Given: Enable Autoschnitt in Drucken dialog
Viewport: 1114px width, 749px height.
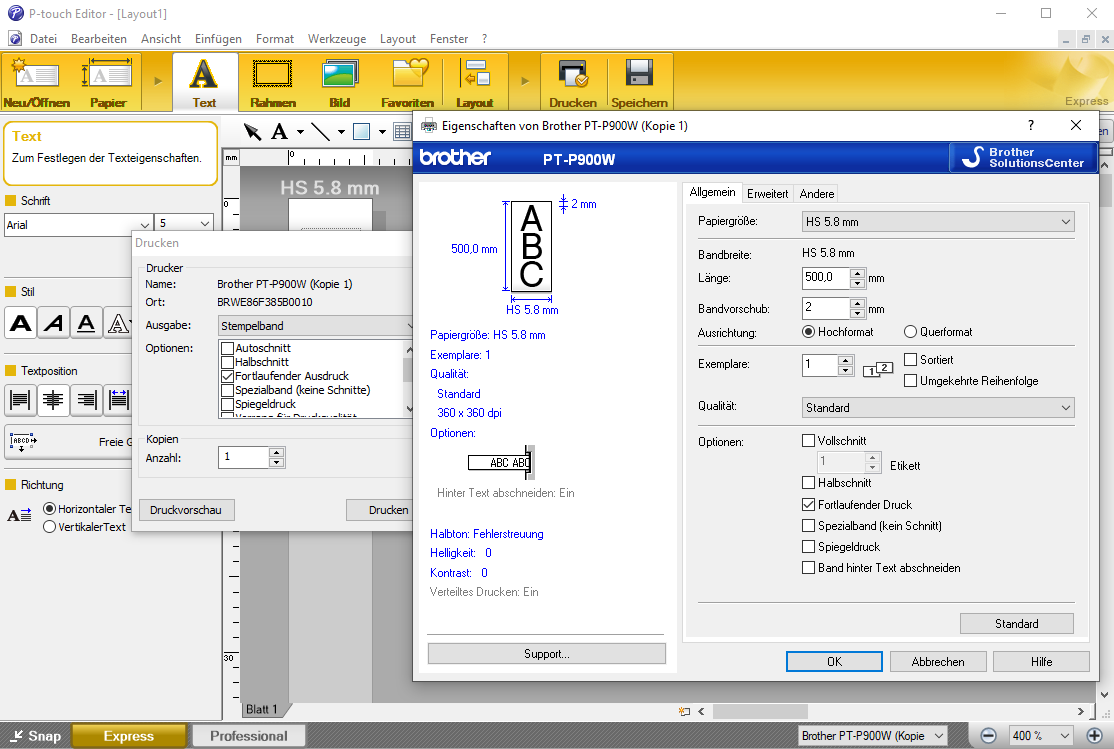Looking at the screenshot, I should 227,348.
